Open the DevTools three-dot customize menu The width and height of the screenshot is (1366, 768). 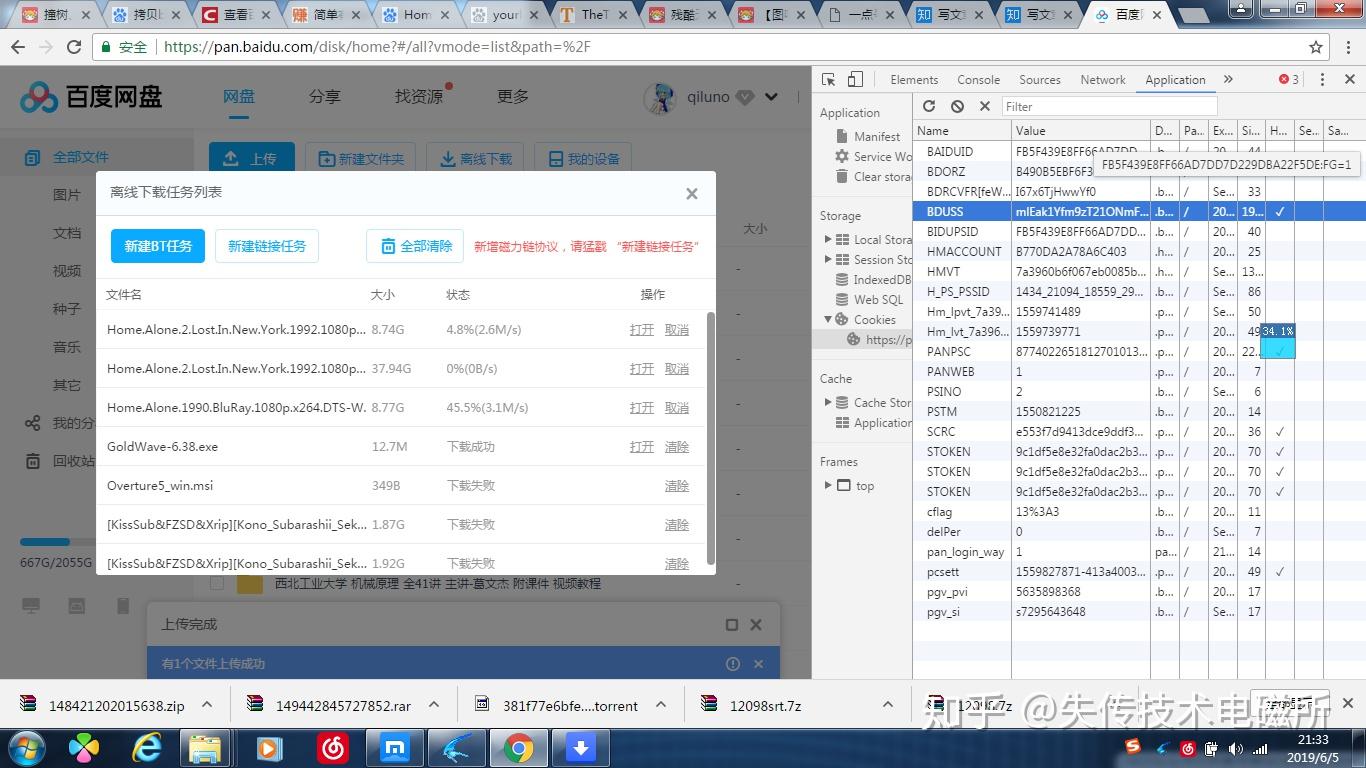point(1322,80)
